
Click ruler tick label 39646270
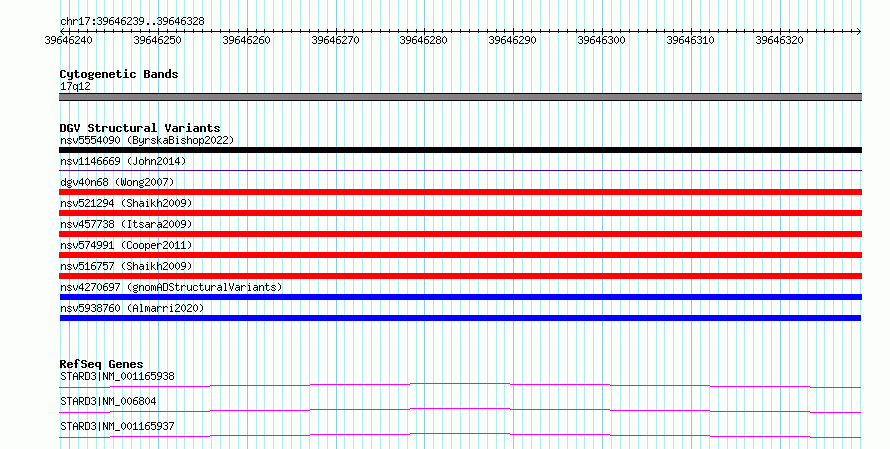(x=335, y=40)
